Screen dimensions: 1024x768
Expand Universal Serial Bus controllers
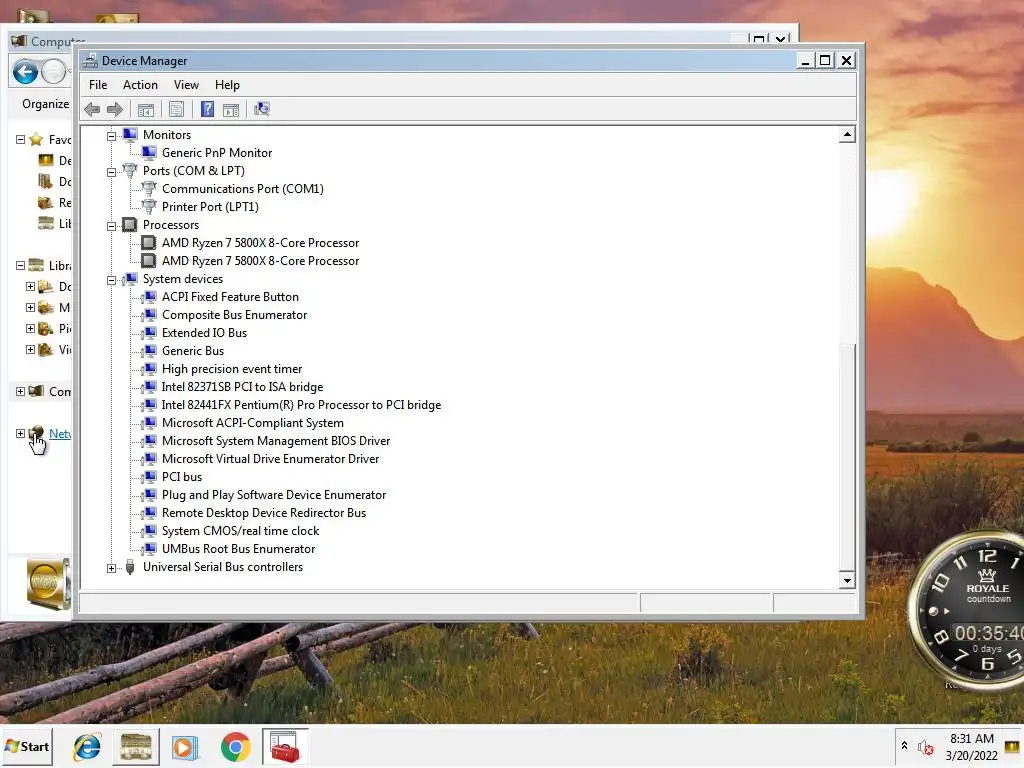[112, 568]
